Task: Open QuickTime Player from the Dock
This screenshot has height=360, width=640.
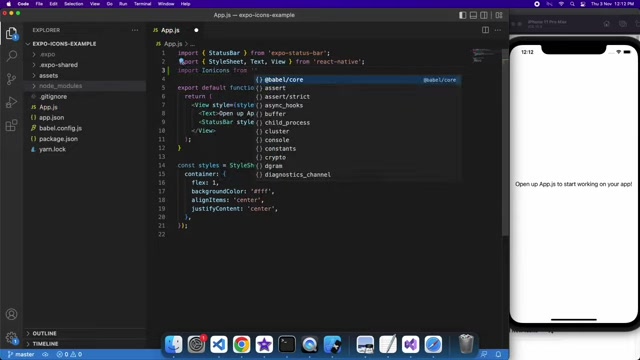Action: (310, 344)
